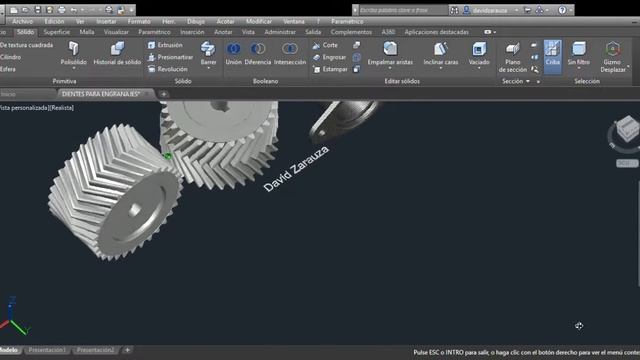
Task: Open the Archivo menu
Action: (x=22, y=21)
